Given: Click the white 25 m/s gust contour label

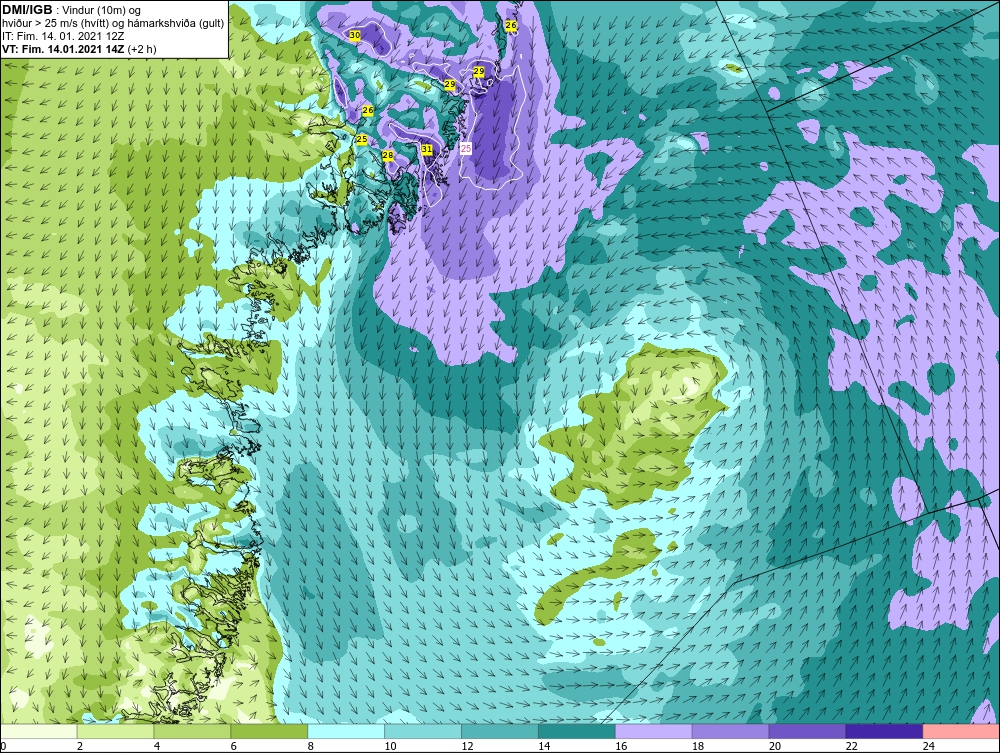Looking at the screenshot, I should [466, 148].
